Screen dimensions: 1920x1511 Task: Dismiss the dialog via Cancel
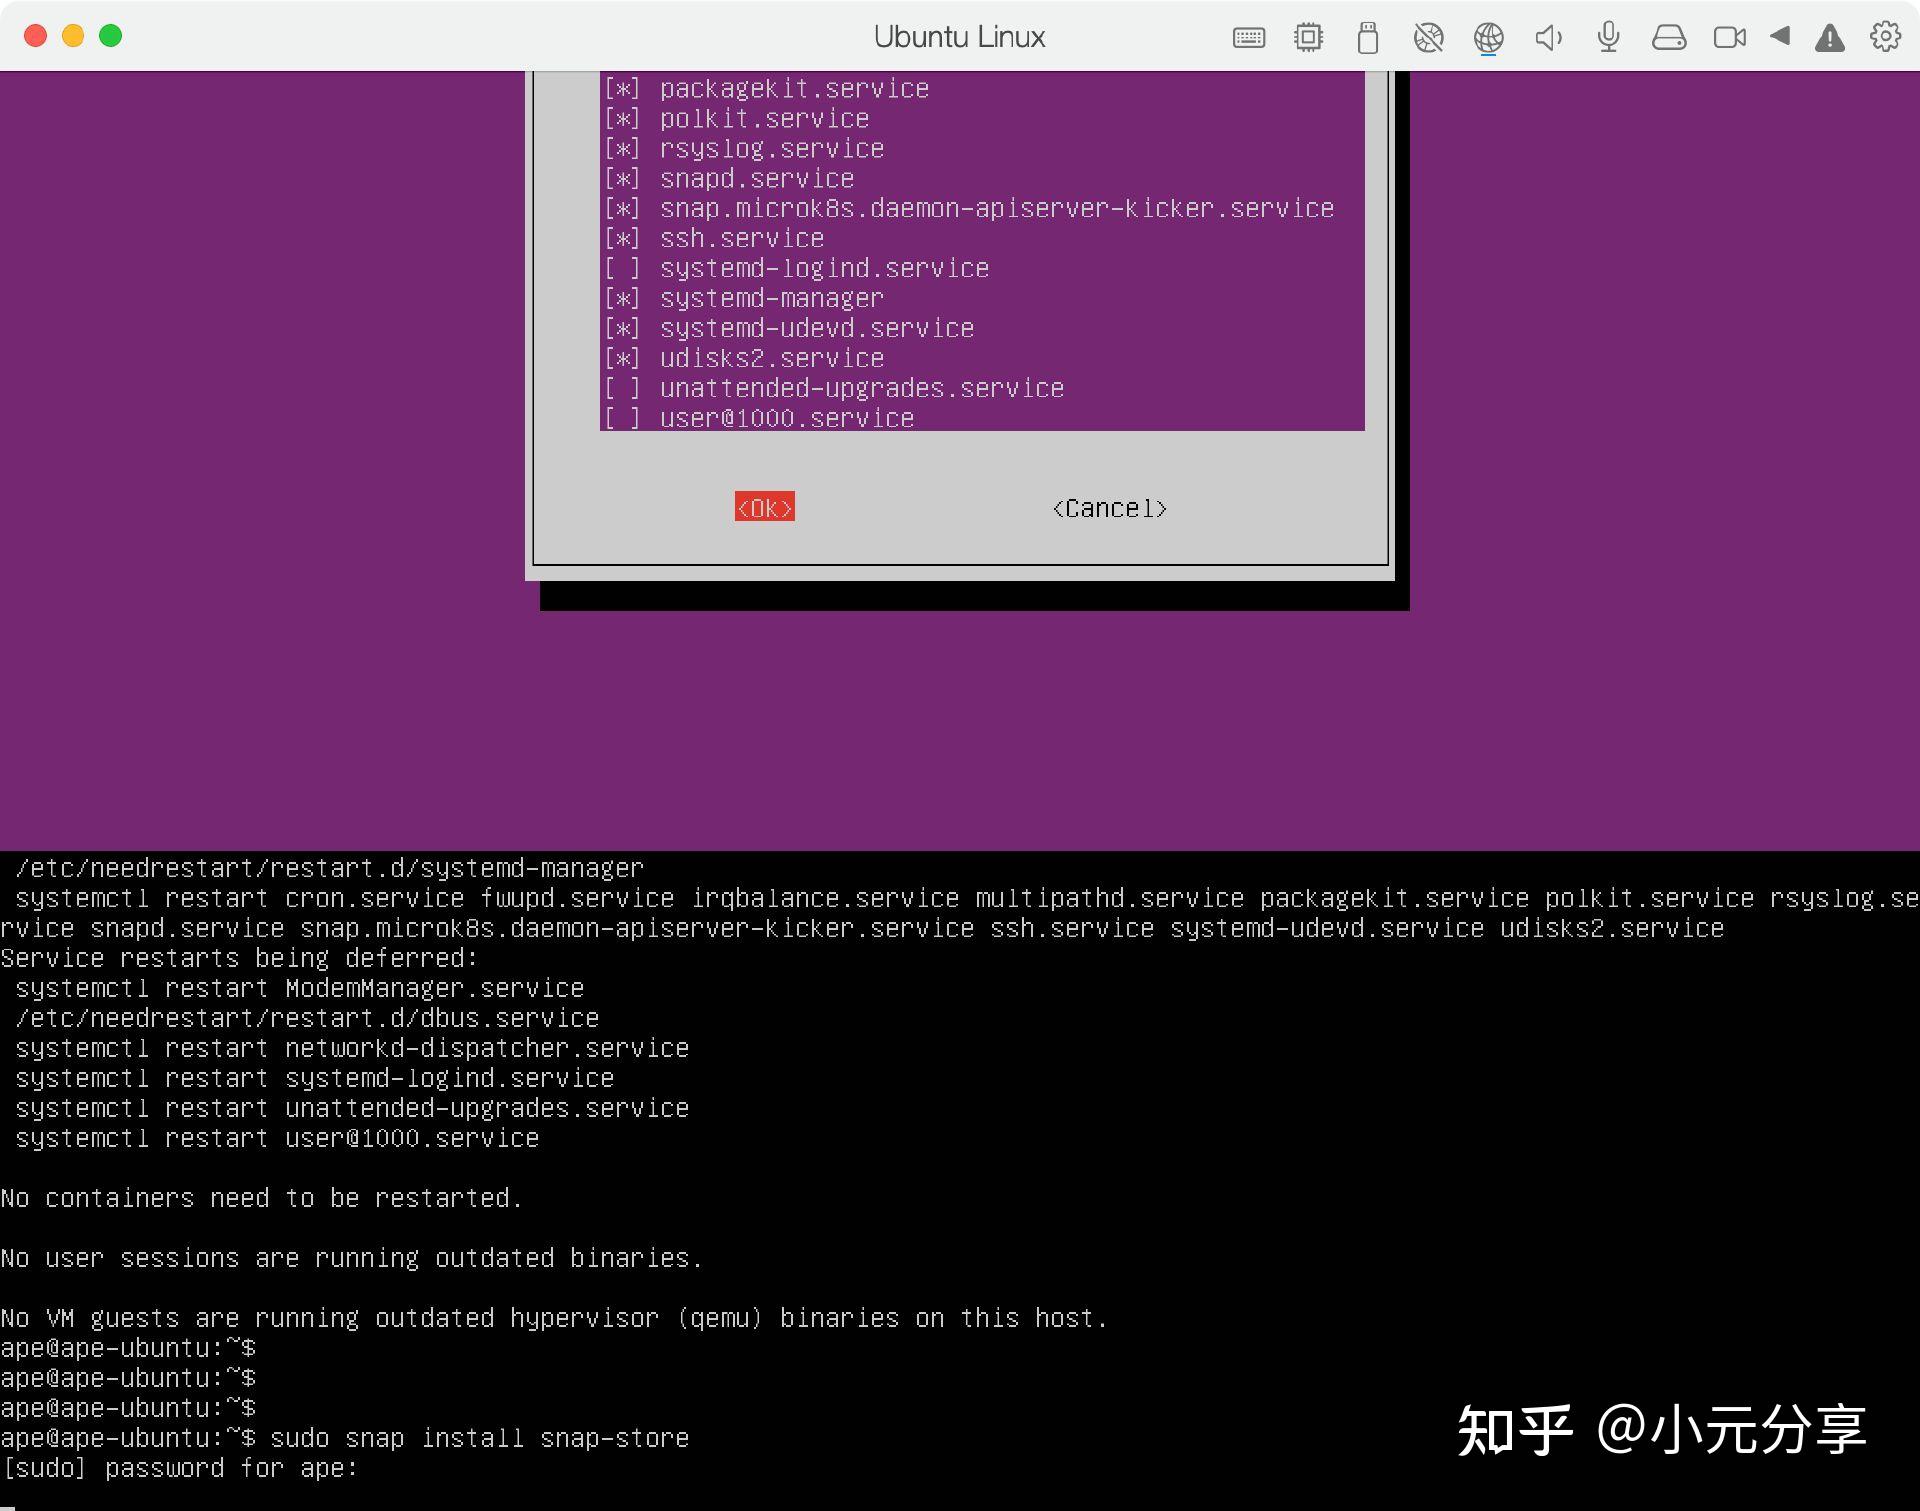1110,508
